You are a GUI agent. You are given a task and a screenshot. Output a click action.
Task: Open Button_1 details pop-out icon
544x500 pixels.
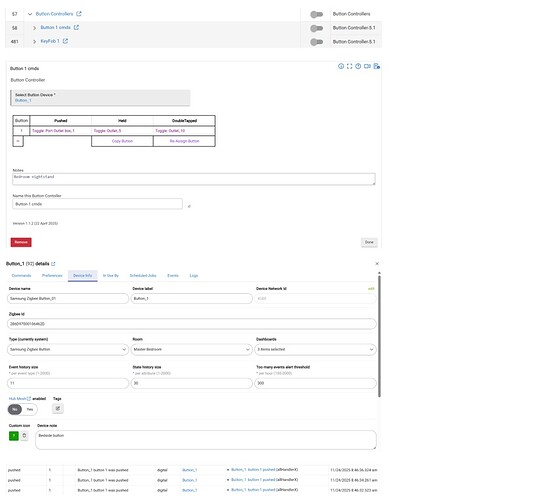tap(53, 264)
